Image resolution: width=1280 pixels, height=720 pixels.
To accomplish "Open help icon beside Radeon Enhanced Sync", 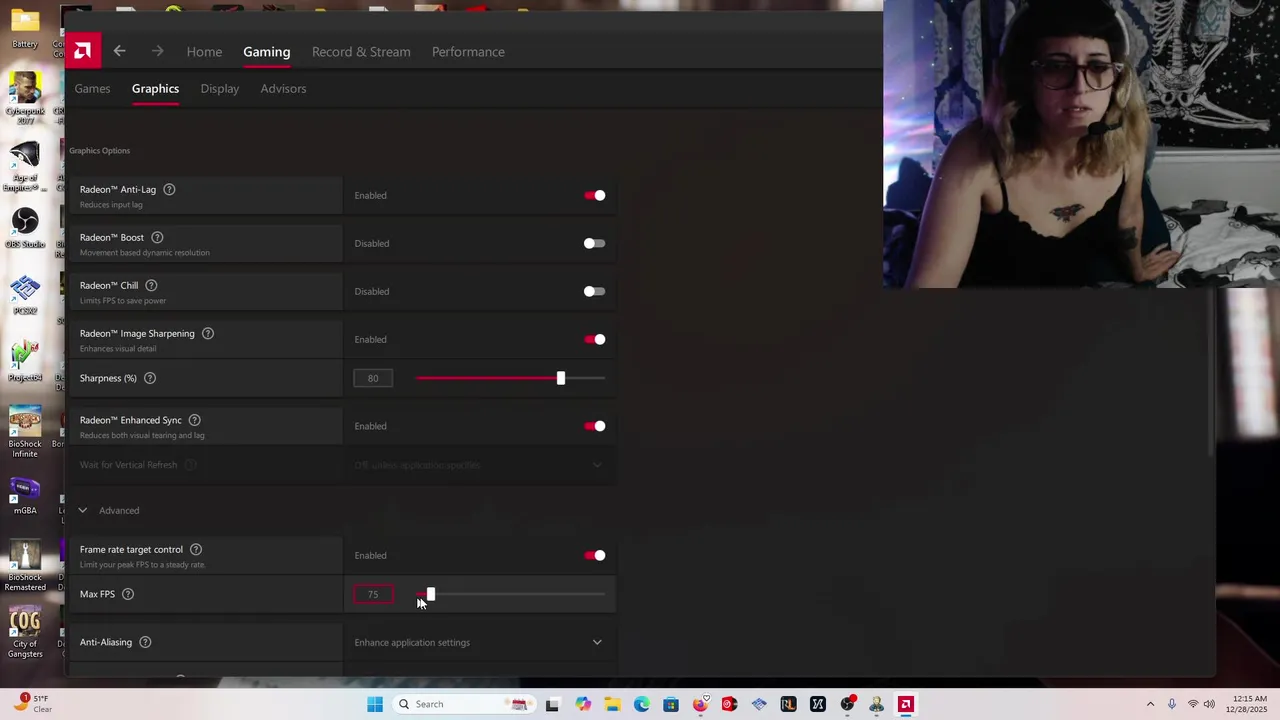I will pyautogui.click(x=195, y=420).
